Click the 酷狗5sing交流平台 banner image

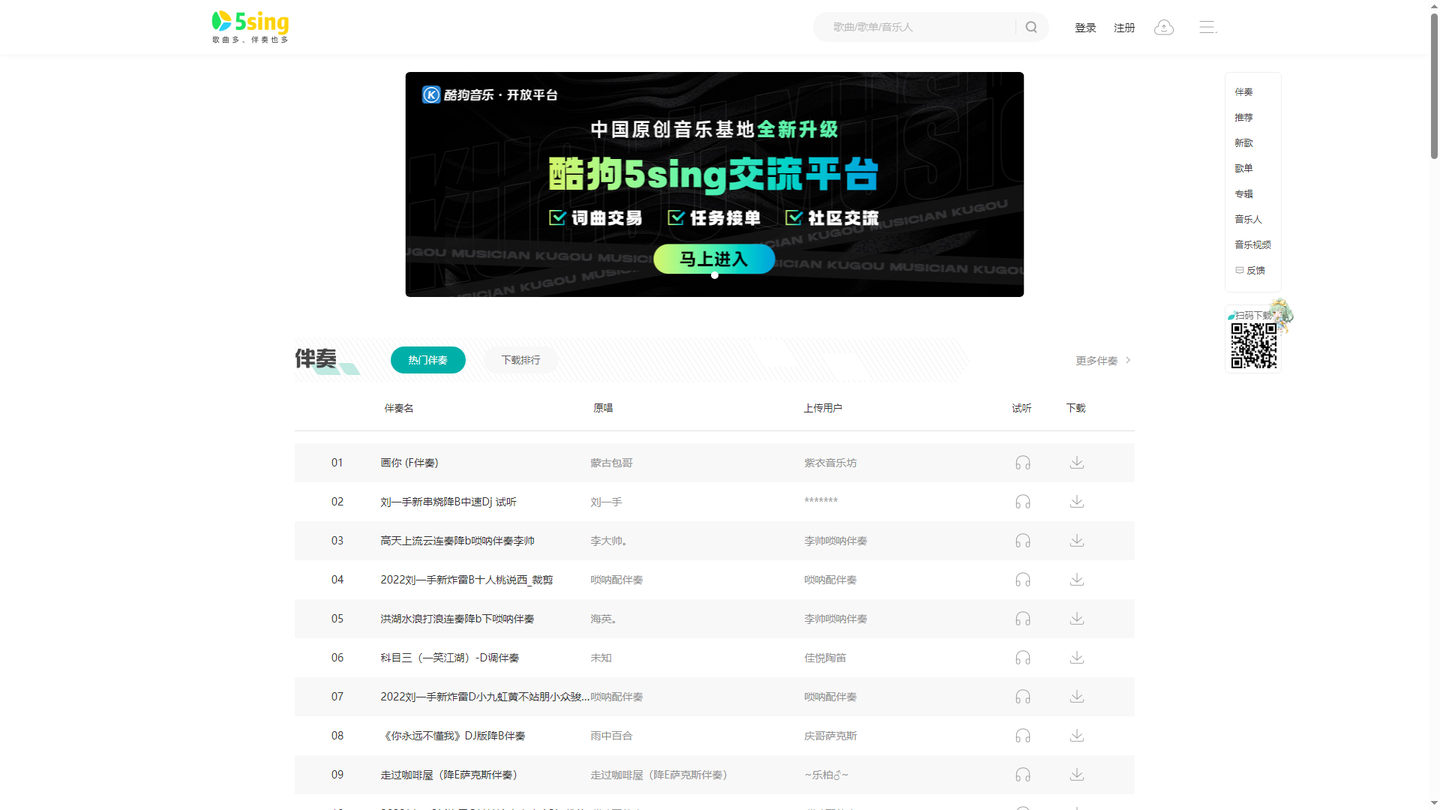[x=714, y=184]
